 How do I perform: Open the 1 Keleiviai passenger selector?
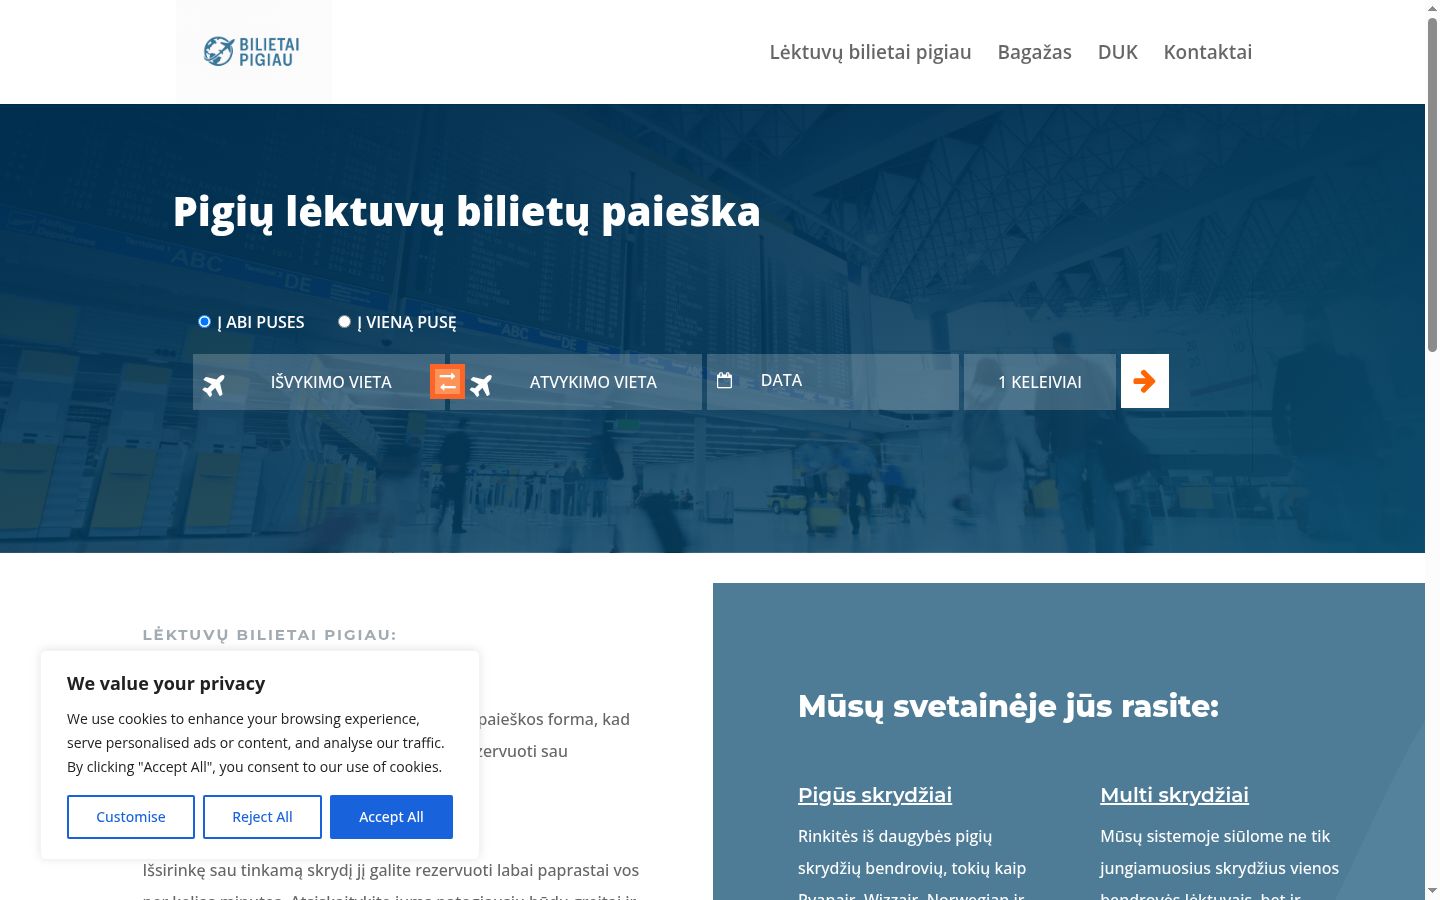tap(1040, 382)
